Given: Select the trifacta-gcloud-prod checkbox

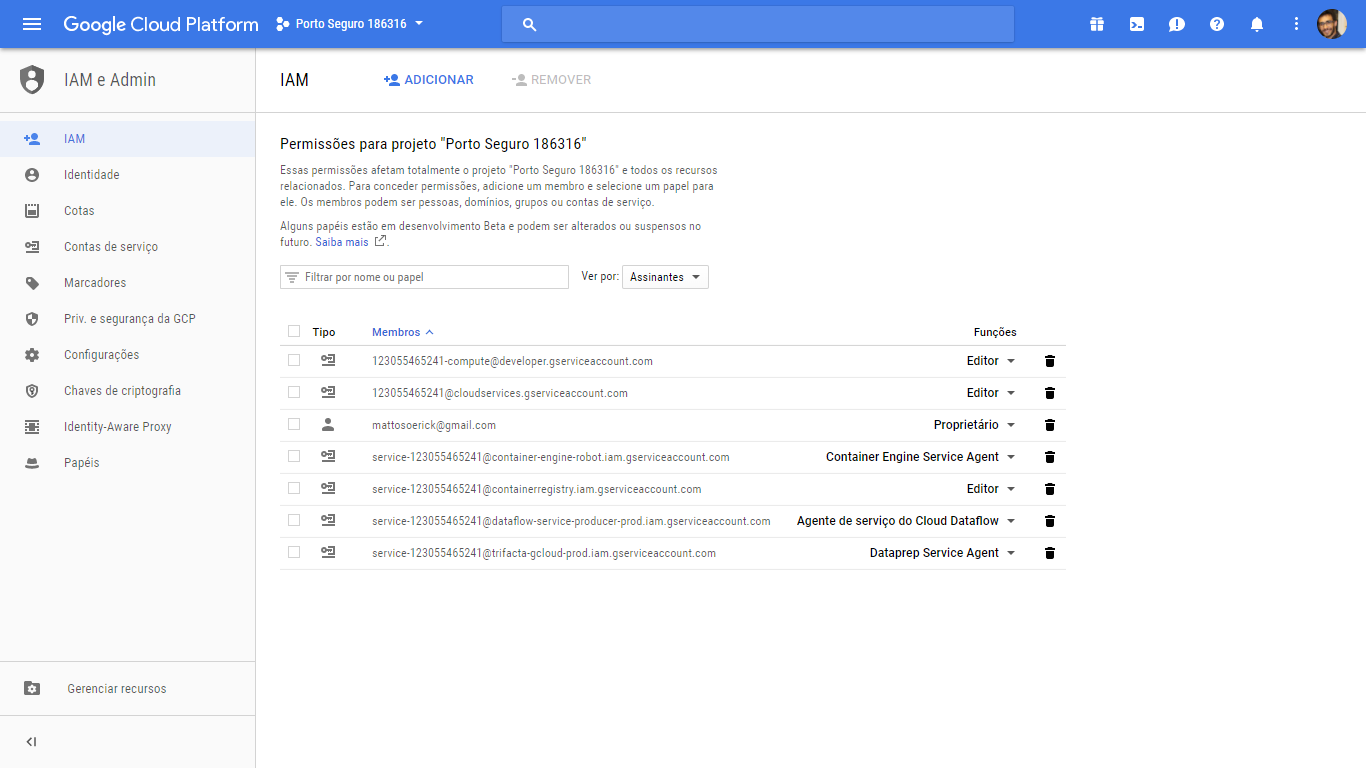Looking at the screenshot, I should [294, 552].
